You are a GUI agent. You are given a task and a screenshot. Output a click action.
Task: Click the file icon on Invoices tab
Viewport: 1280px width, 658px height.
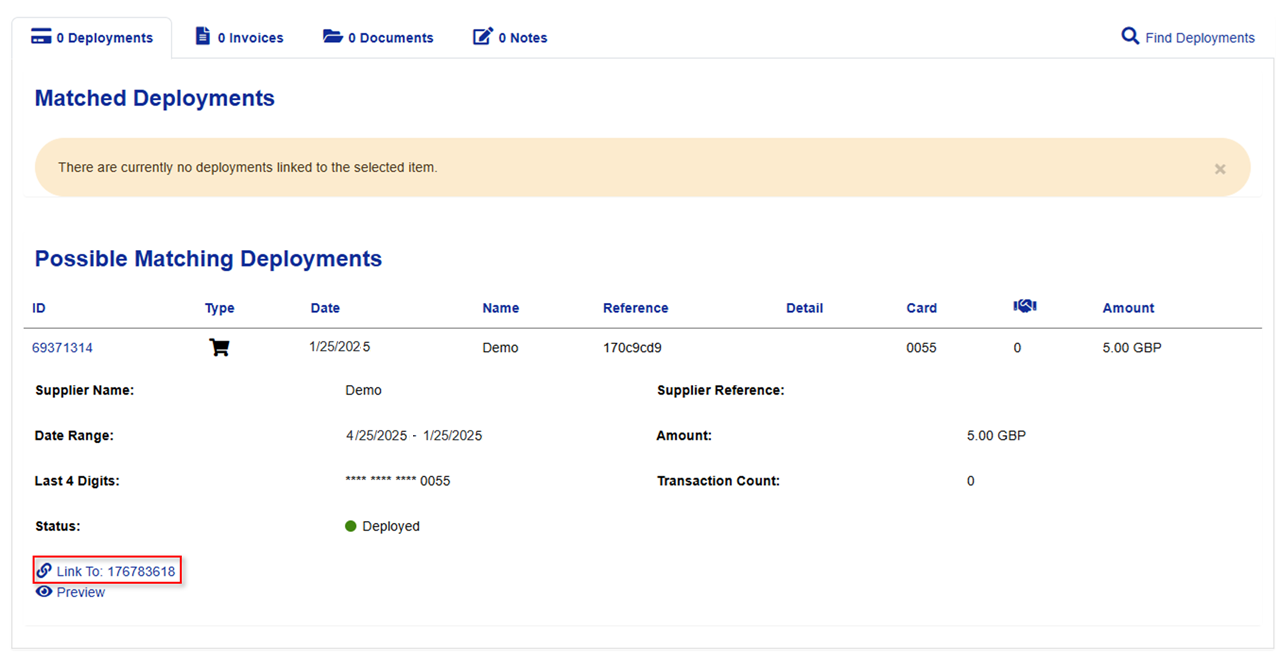coord(203,36)
